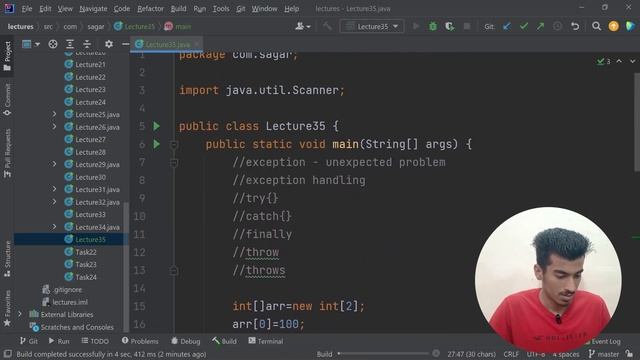Open the TODO tool window button

tap(95, 341)
